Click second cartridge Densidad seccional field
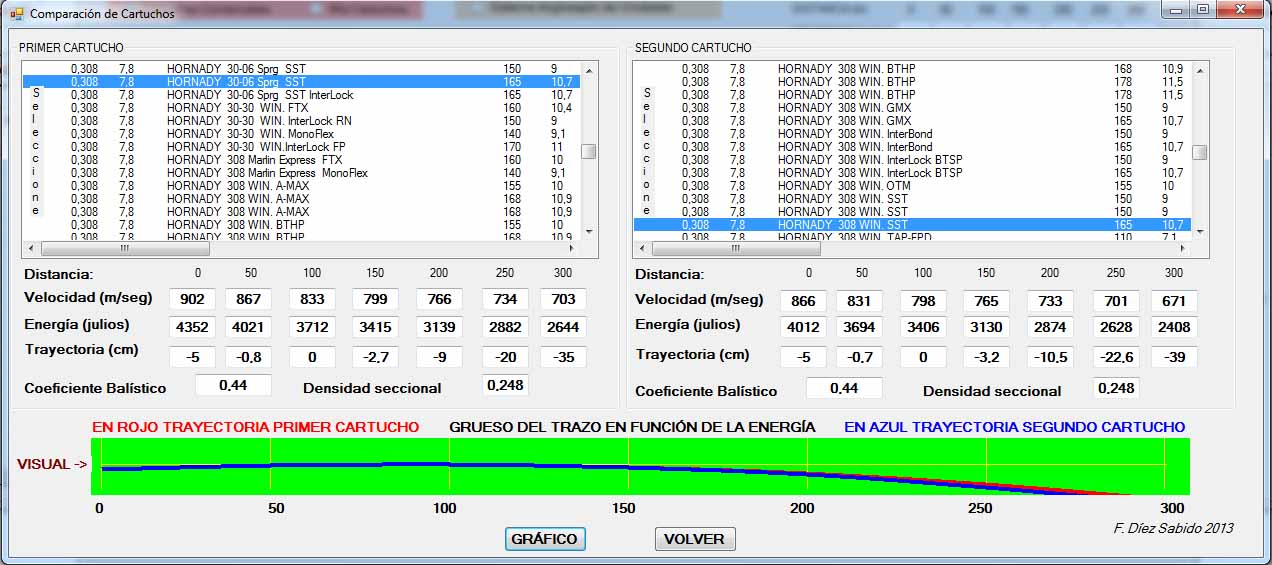 pos(1115,388)
